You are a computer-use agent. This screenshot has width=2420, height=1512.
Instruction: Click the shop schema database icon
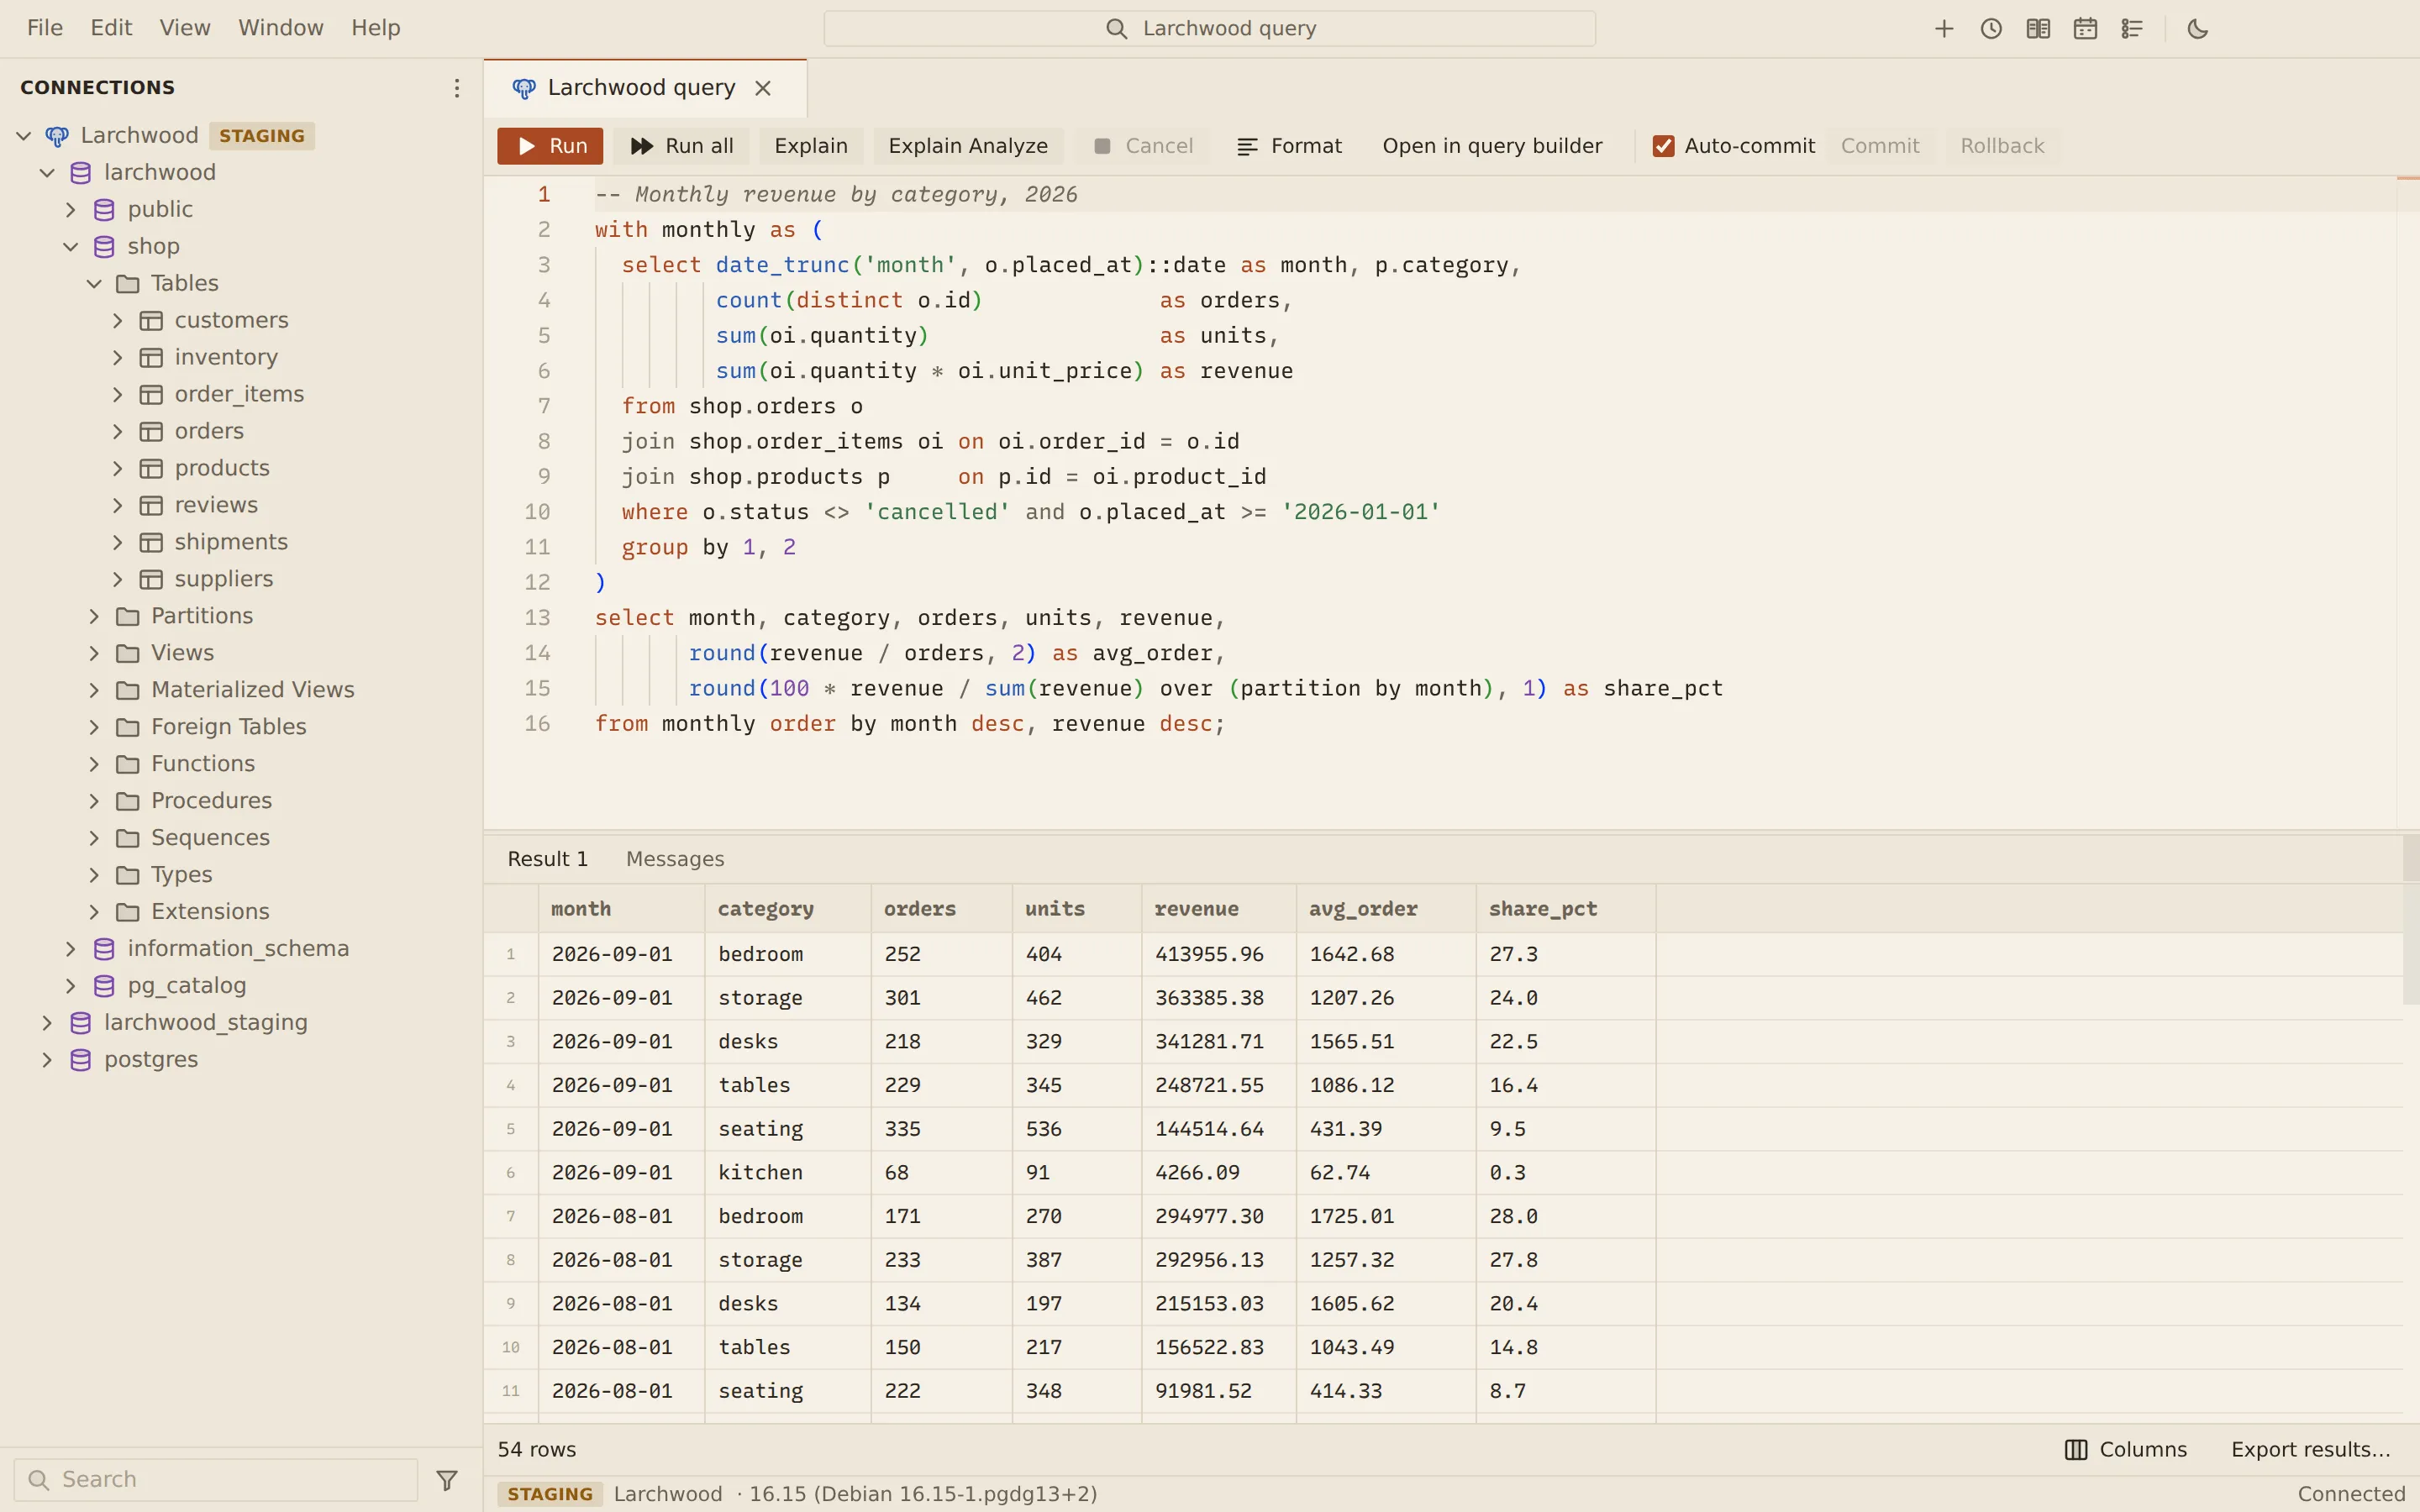point(104,247)
